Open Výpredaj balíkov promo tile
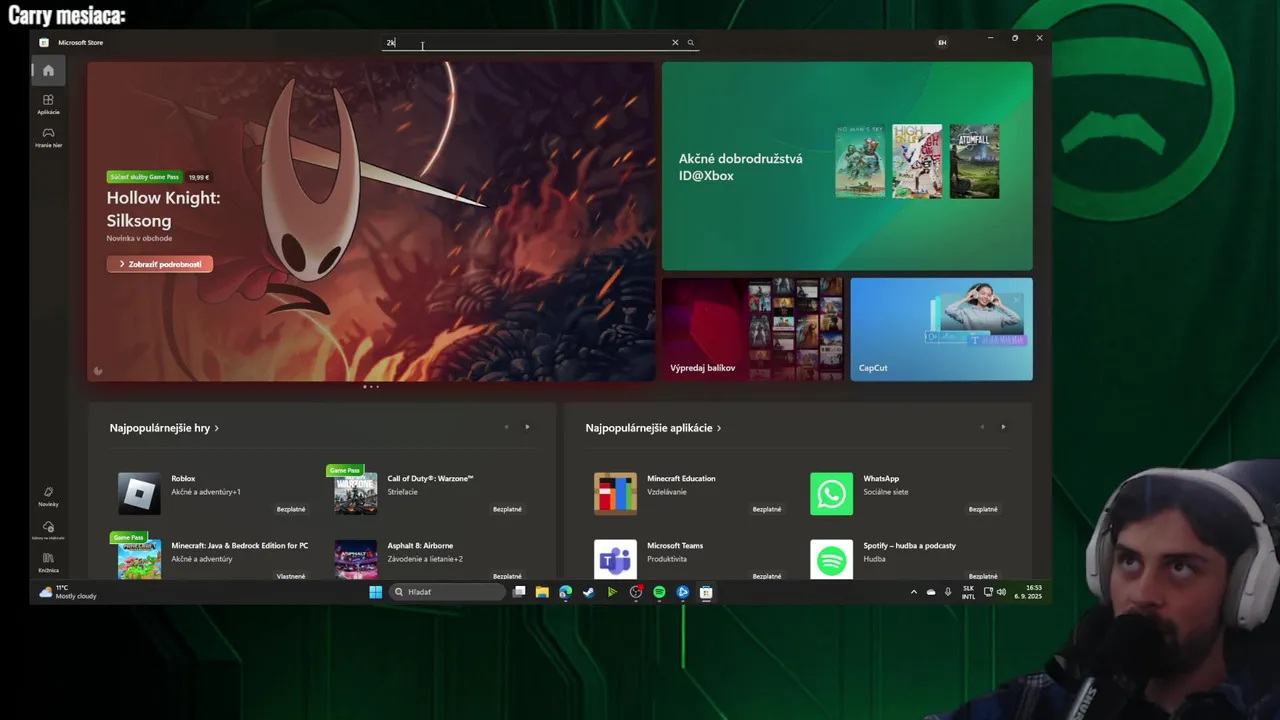 [752, 329]
